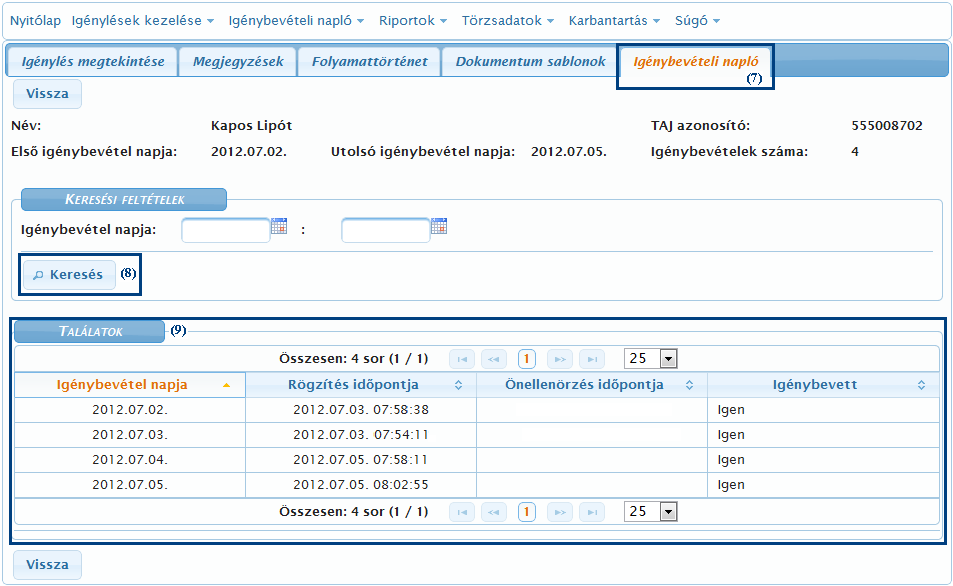Image resolution: width=953 pixels, height=586 pixels.
Task: Select the row dated 2012.07.04.
Action: pyautogui.click(x=477, y=460)
